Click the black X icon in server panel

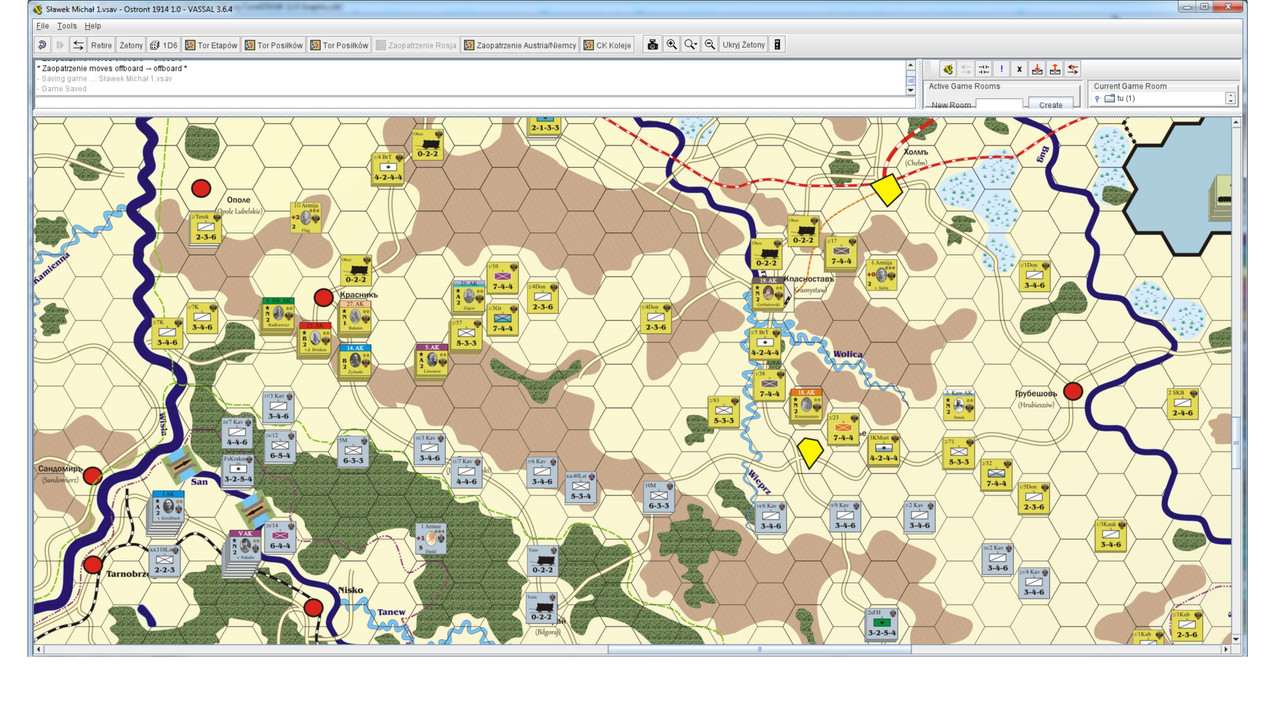point(1020,69)
